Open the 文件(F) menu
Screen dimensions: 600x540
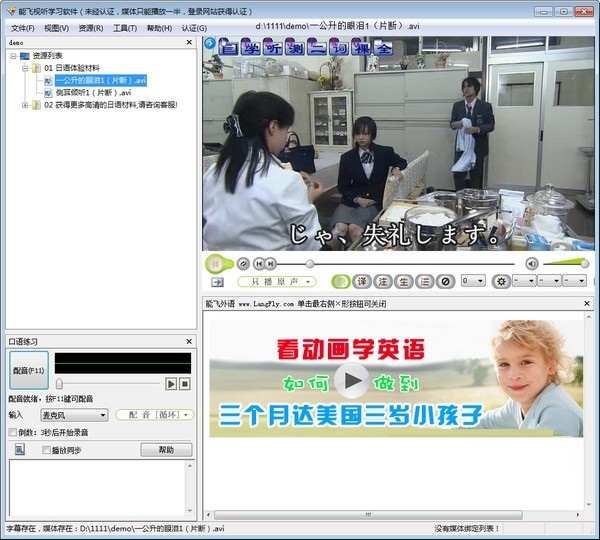click(23, 28)
